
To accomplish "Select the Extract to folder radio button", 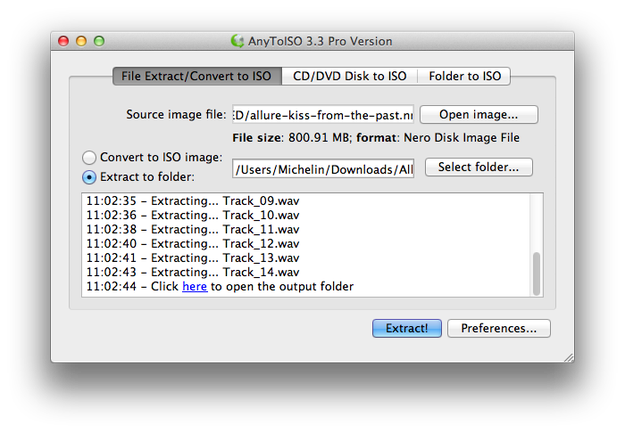I will point(89,177).
